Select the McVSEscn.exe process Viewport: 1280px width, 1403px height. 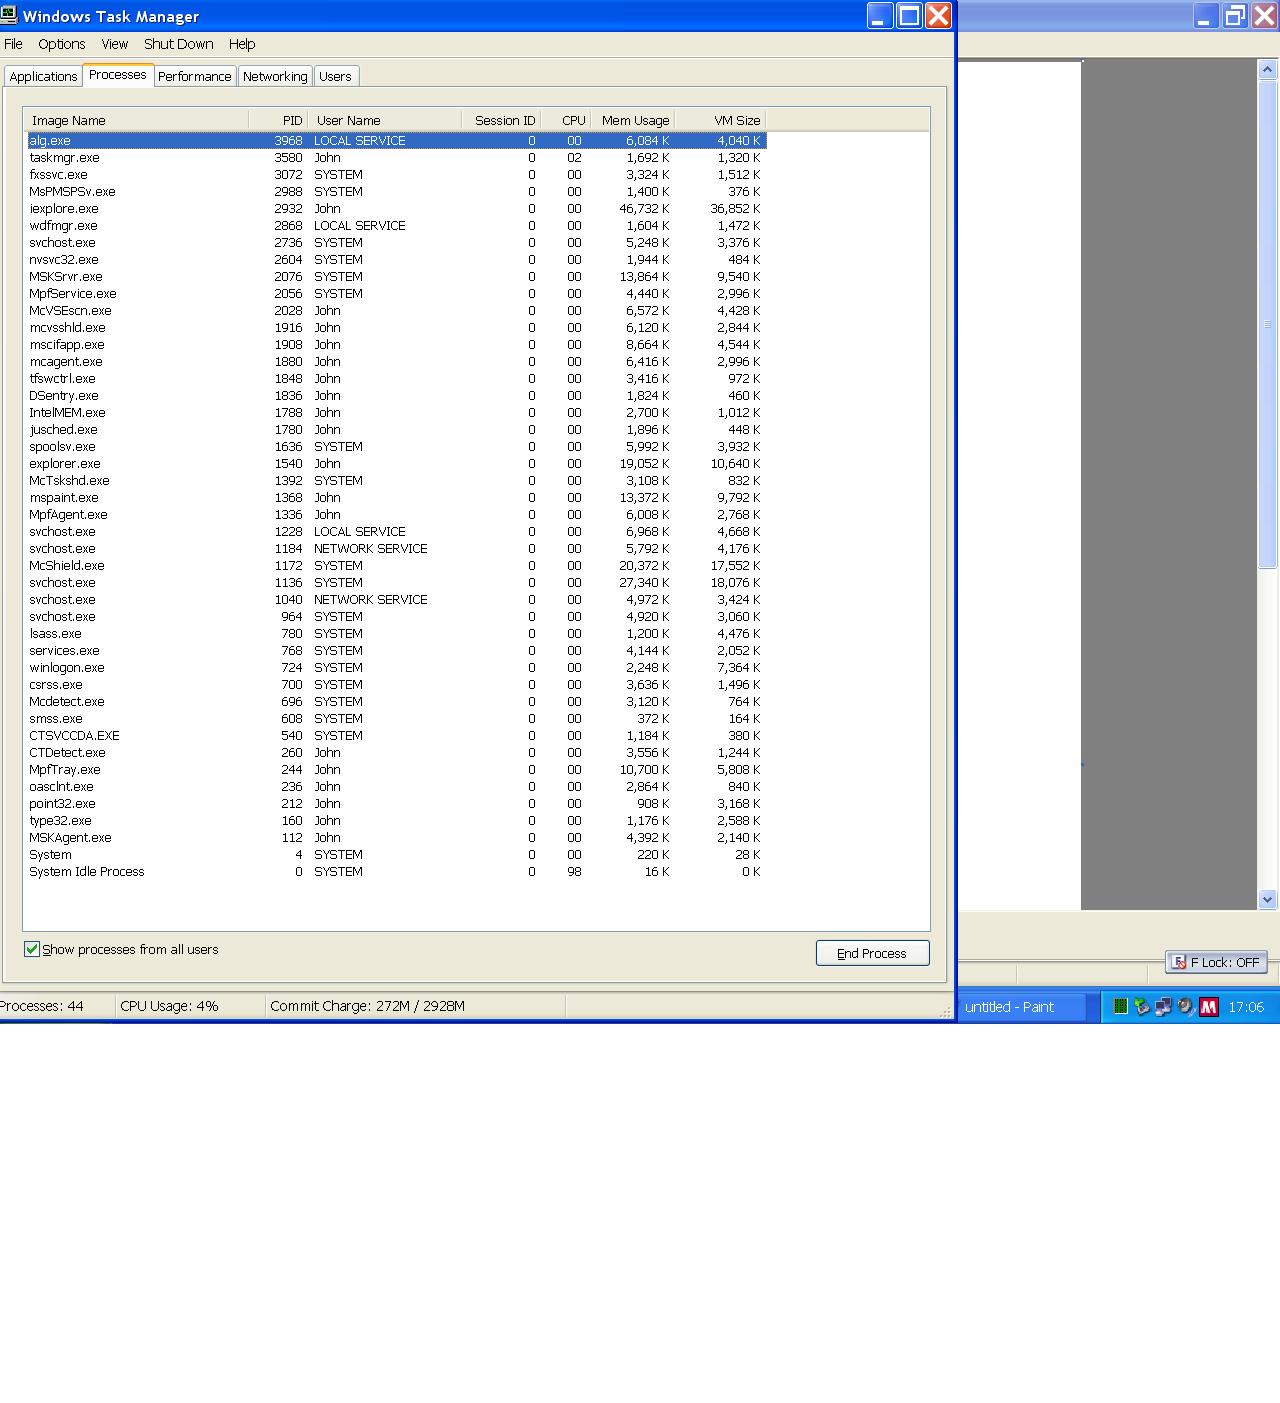tap(397, 311)
